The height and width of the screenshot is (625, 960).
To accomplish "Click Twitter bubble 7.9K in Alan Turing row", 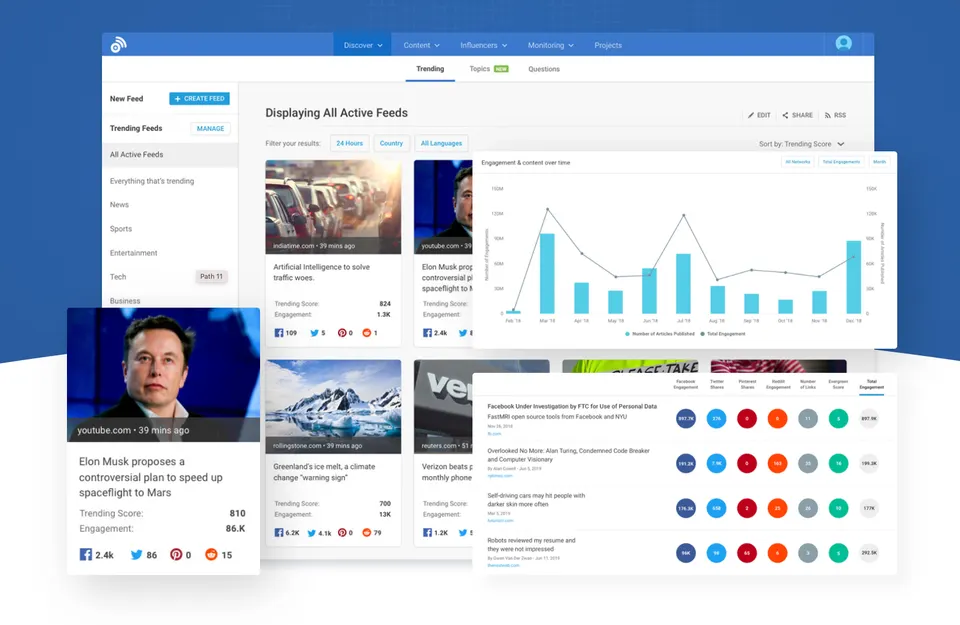I will coord(716,463).
